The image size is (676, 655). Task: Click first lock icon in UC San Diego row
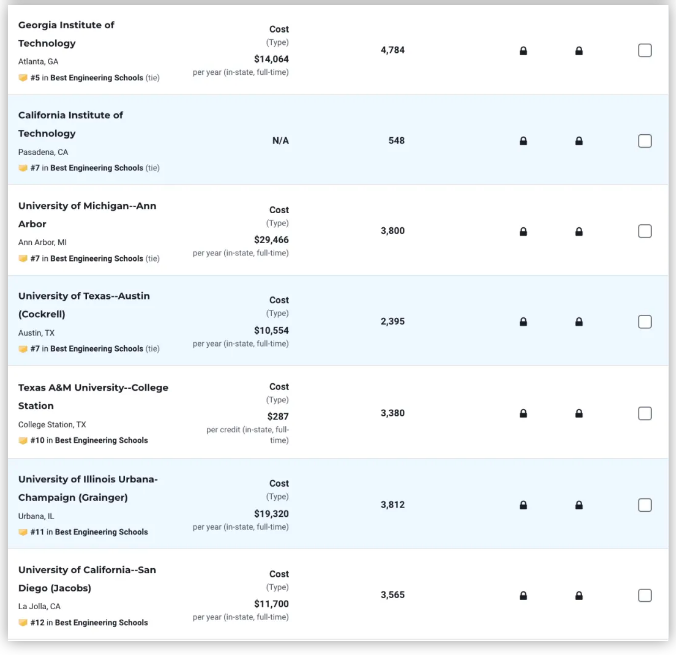tap(523, 595)
